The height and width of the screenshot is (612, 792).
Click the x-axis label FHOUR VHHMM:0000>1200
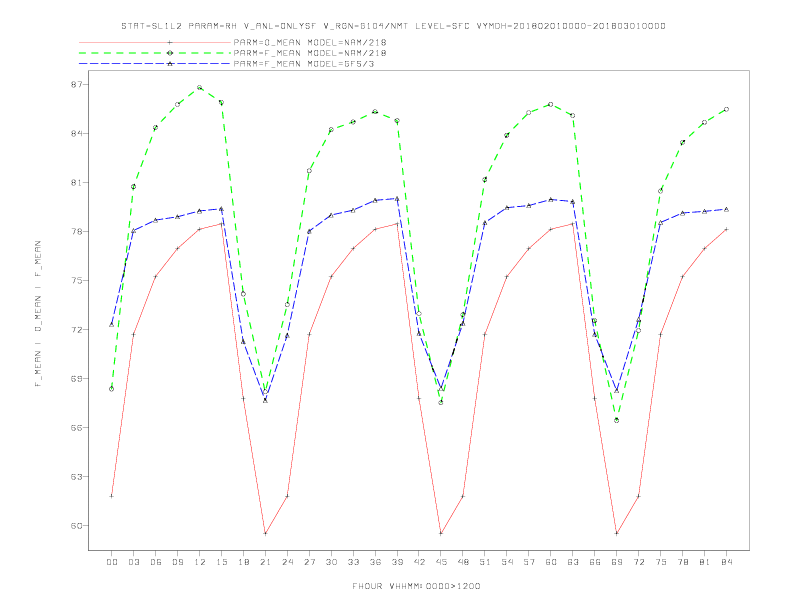point(416,586)
